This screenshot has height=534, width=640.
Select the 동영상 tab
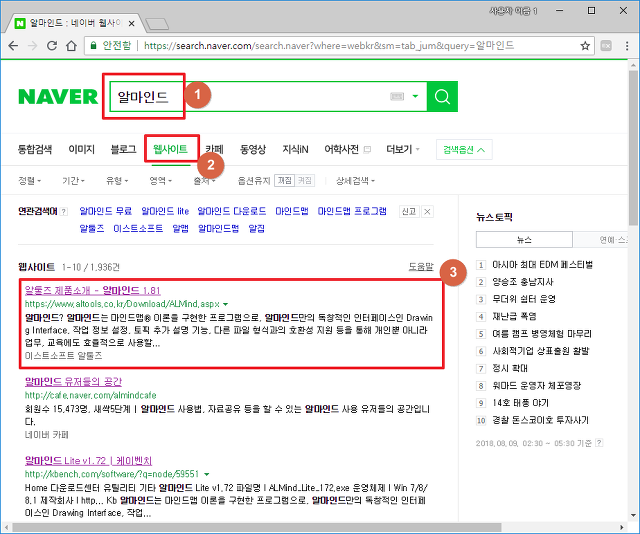tap(253, 149)
